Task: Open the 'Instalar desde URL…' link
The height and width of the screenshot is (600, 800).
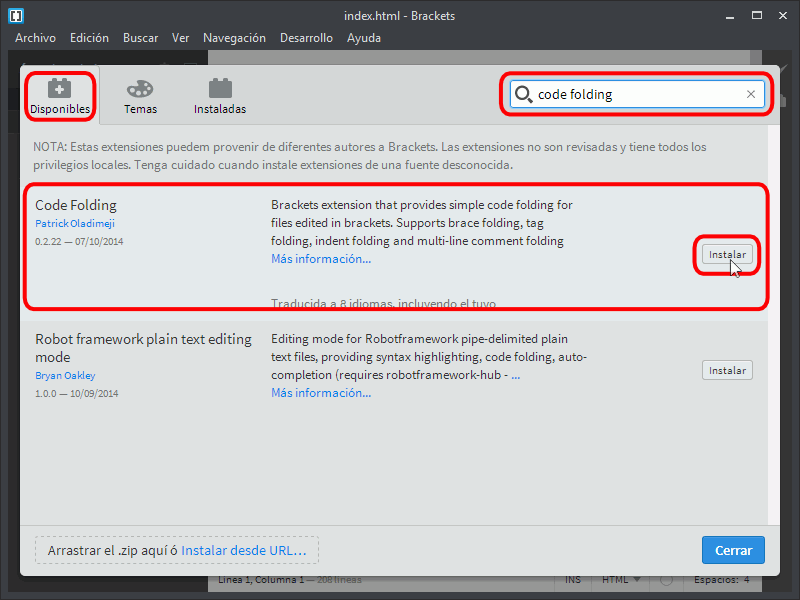Action: 244,551
